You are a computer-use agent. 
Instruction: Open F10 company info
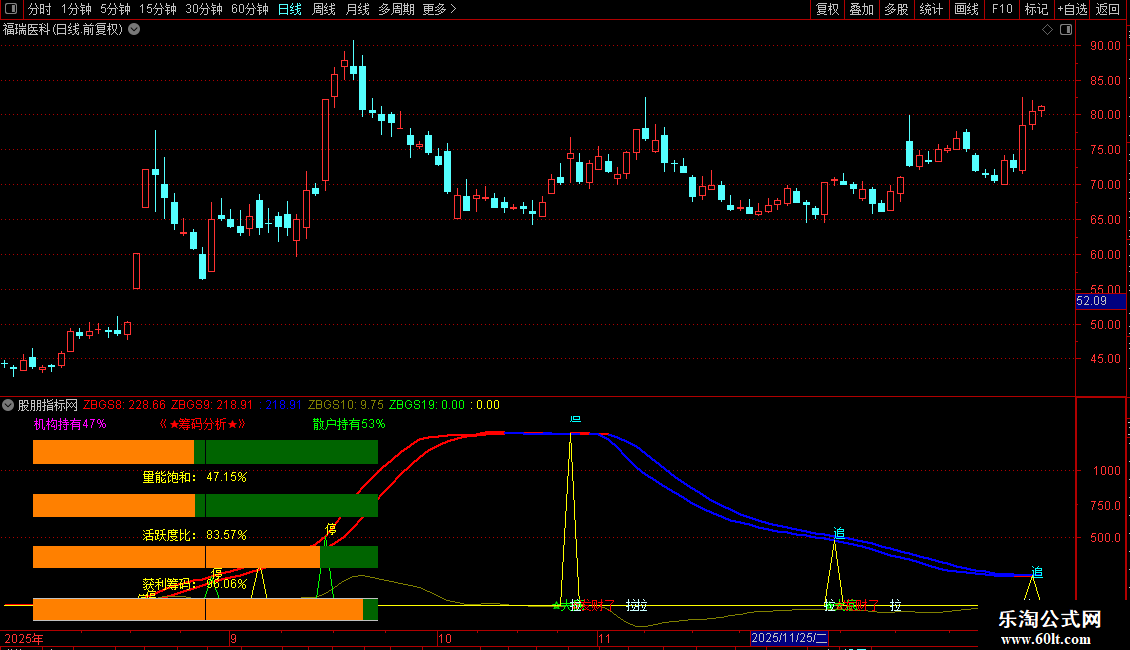[1002, 9]
